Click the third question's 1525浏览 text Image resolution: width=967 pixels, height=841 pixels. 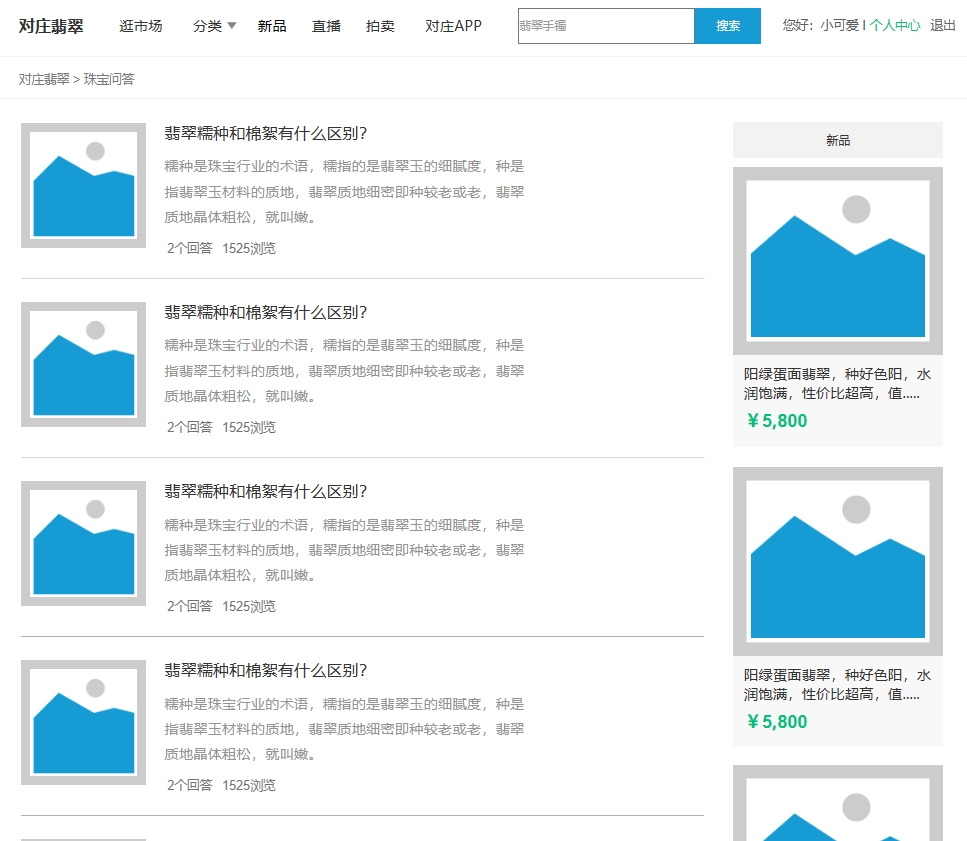(249, 606)
